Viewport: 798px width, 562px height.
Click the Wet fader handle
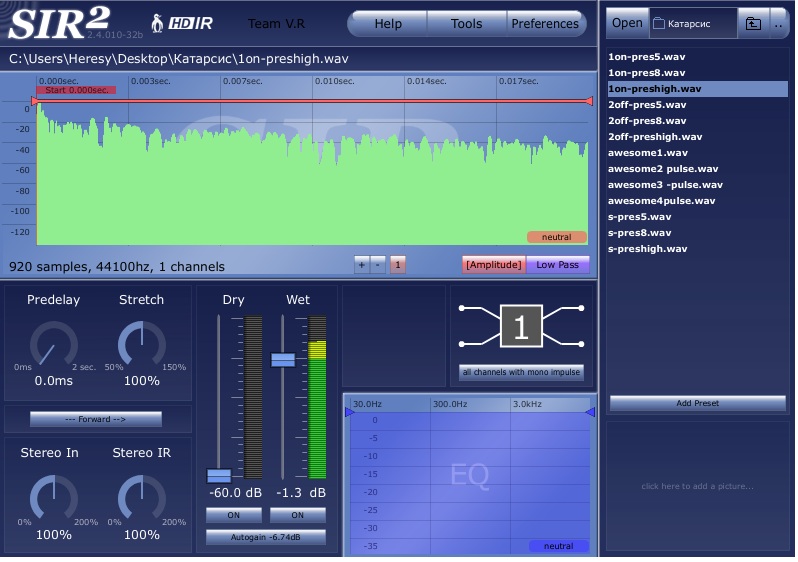(x=283, y=360)
